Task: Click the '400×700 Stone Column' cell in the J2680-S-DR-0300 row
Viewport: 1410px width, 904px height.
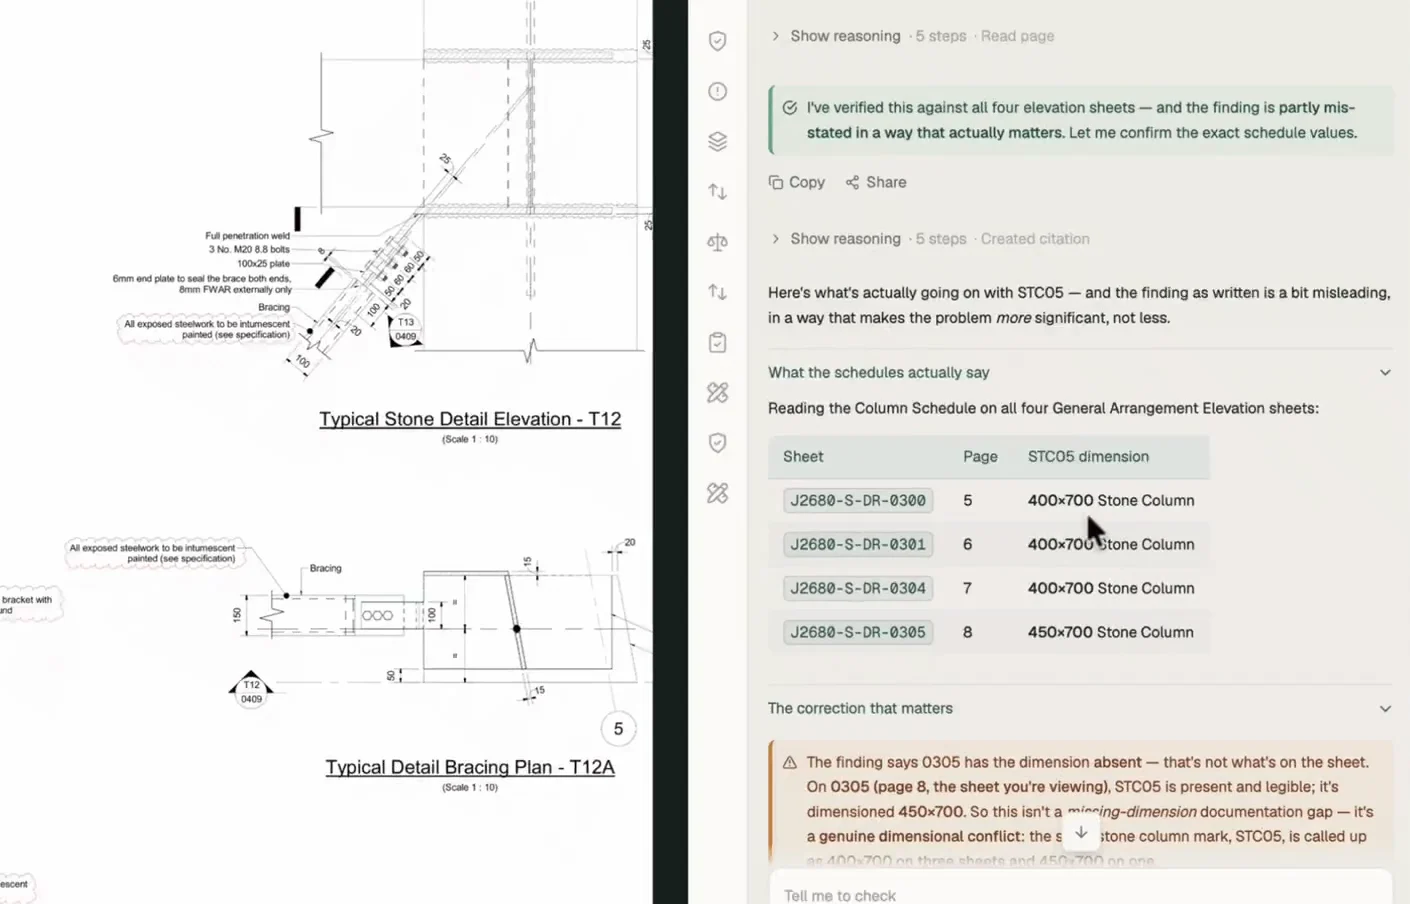Action: pos(1111,500)
